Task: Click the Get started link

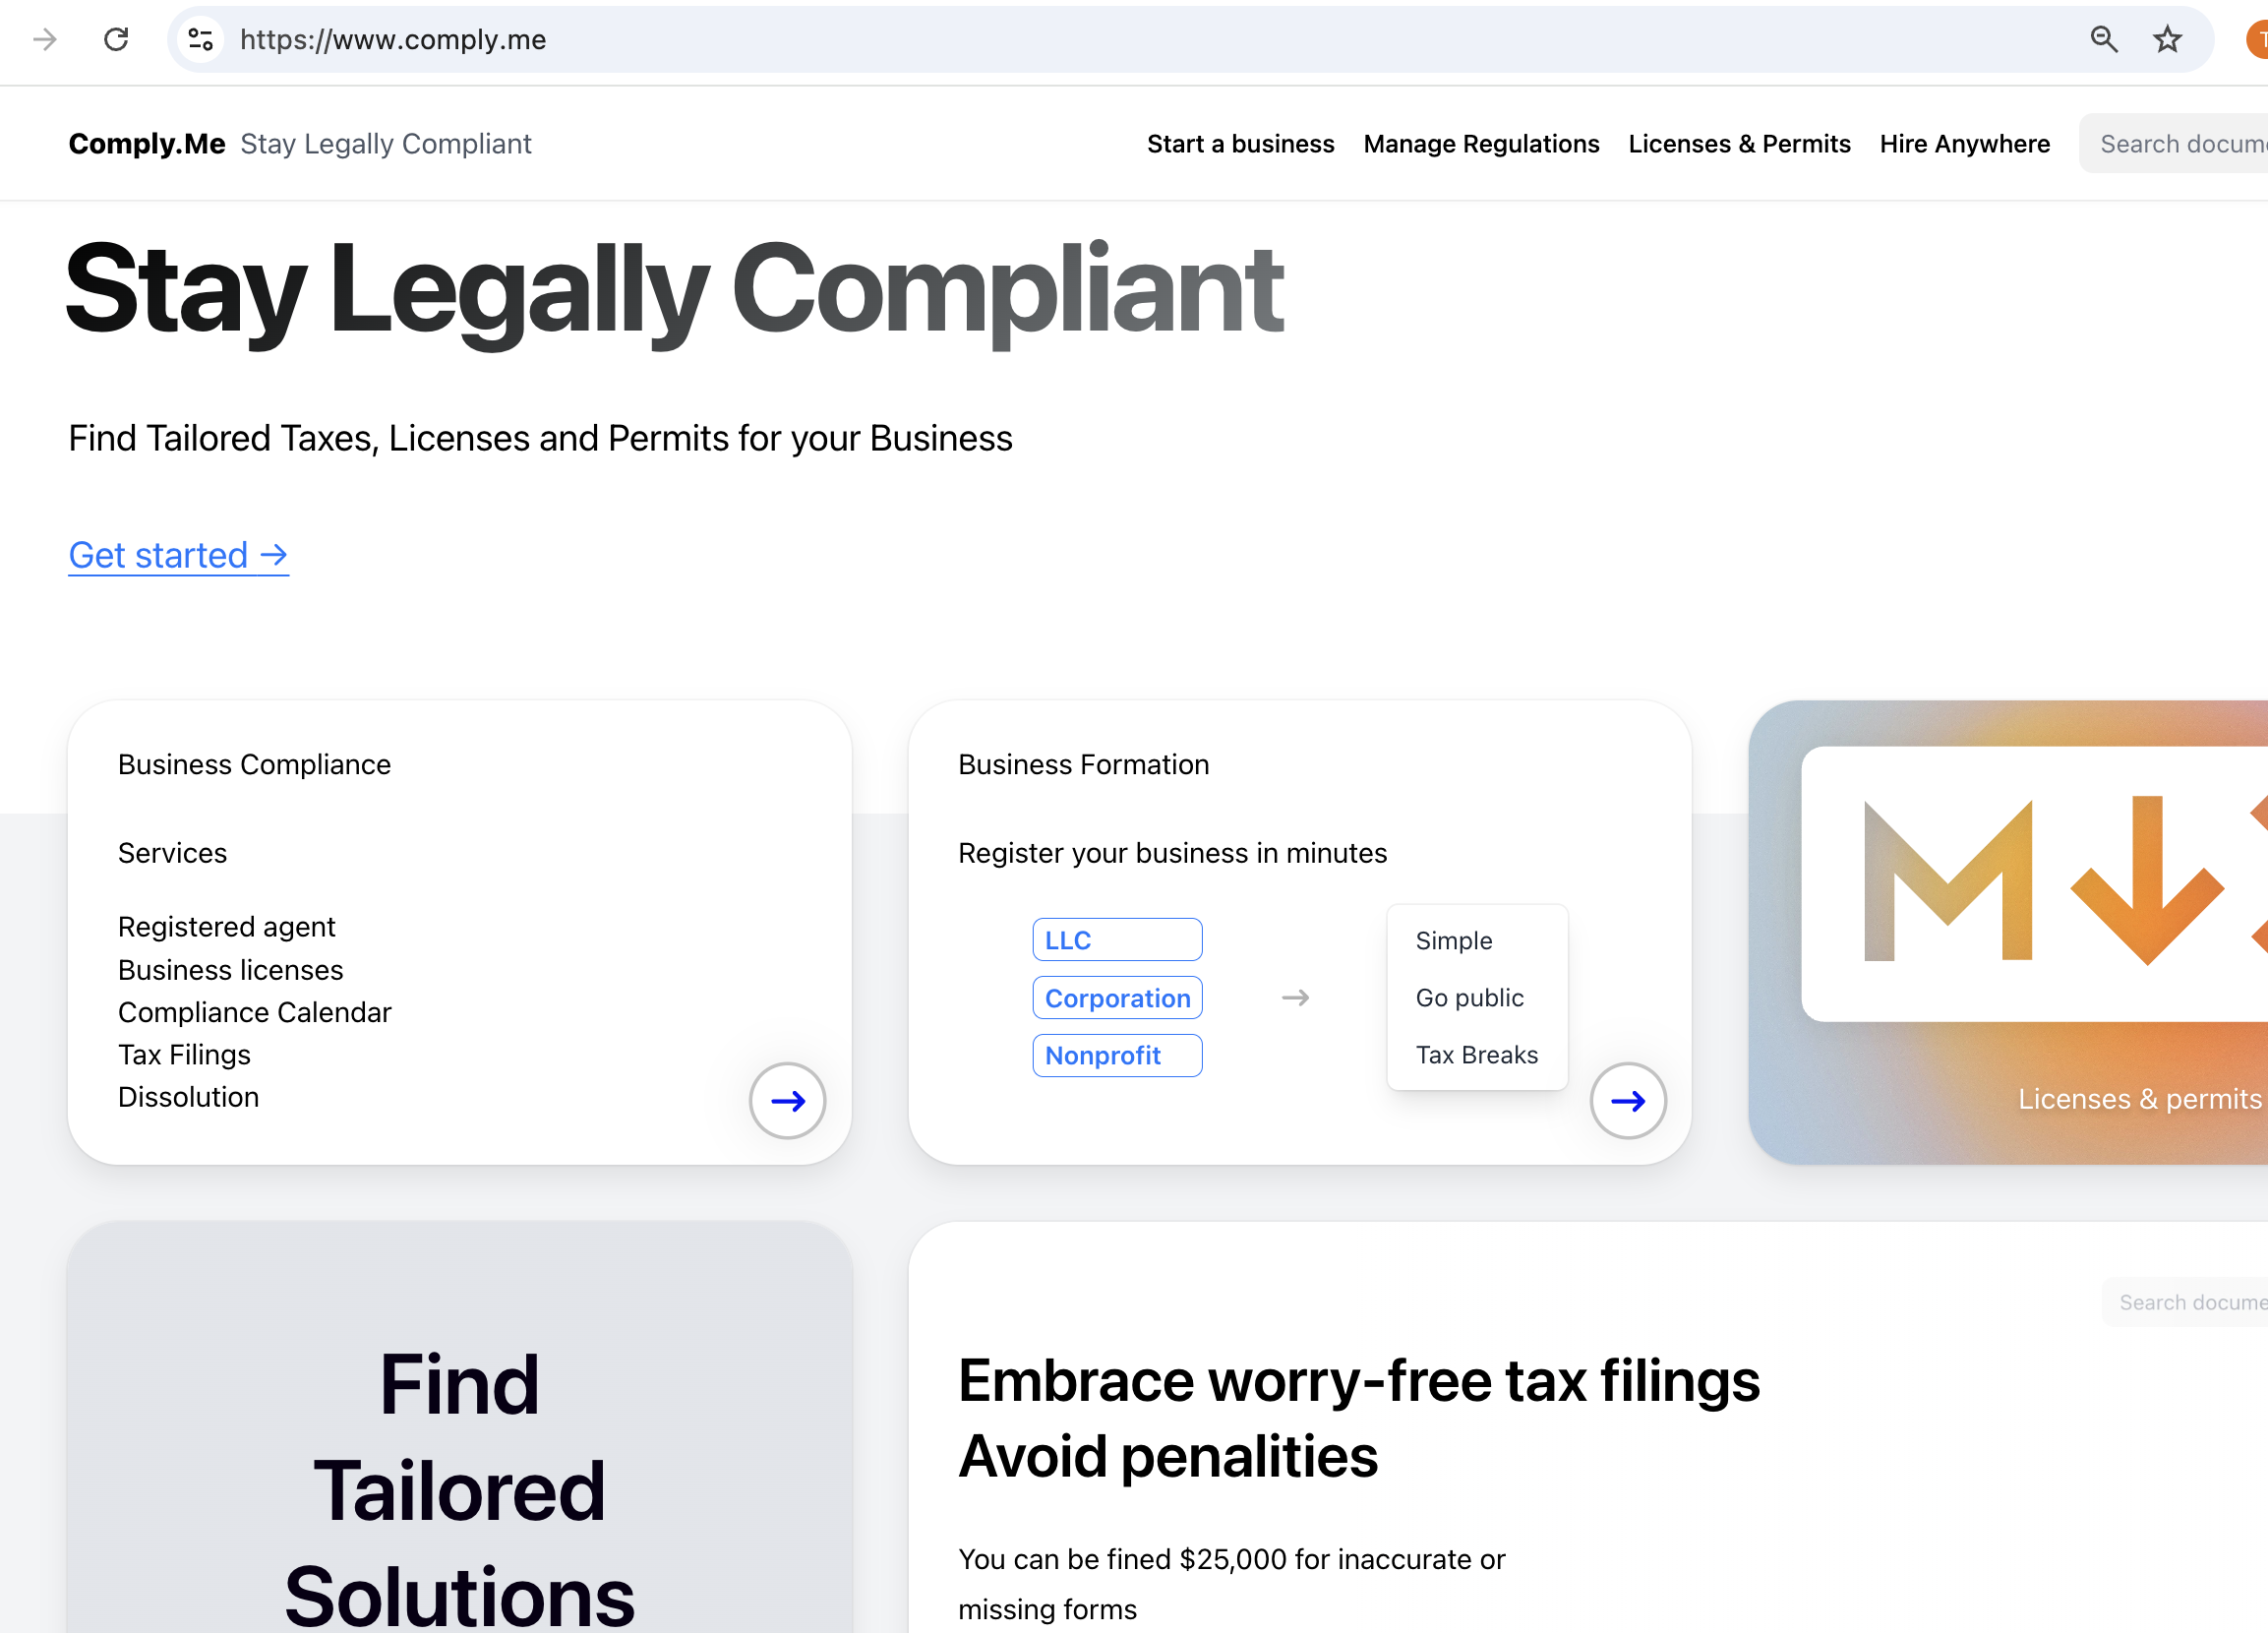Action: [178, 555]
